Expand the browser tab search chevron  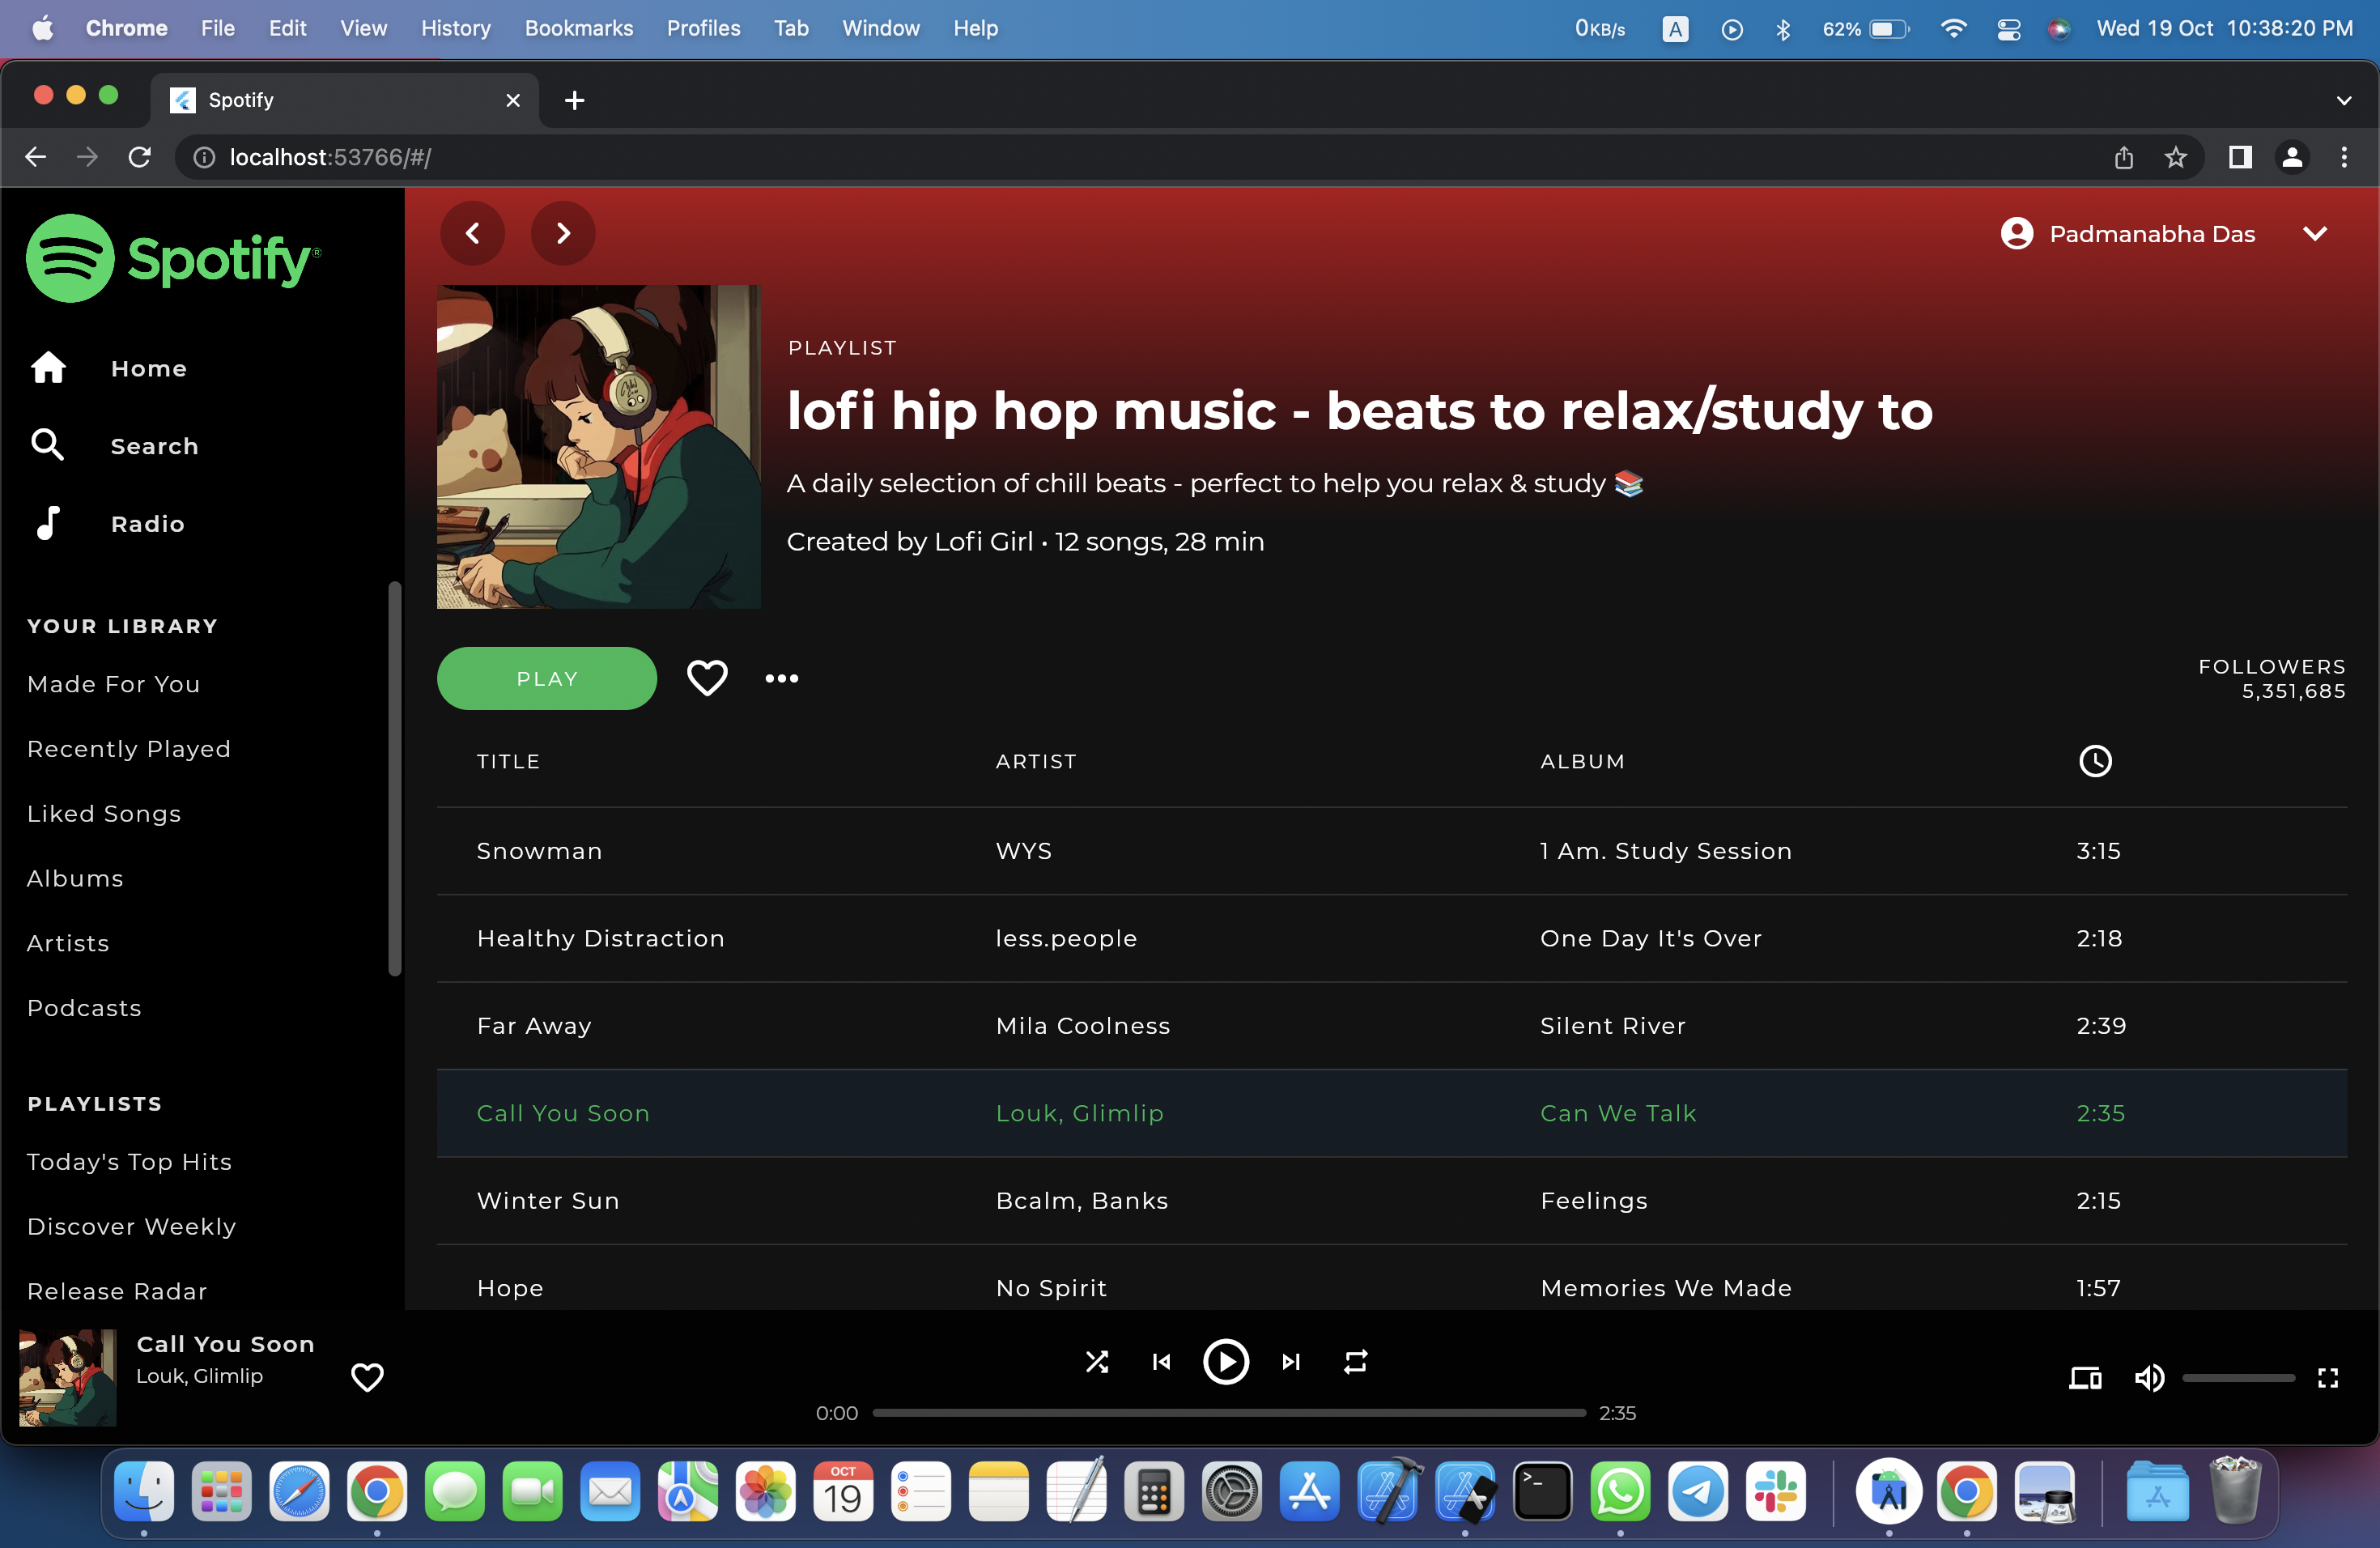point(2345,100)
